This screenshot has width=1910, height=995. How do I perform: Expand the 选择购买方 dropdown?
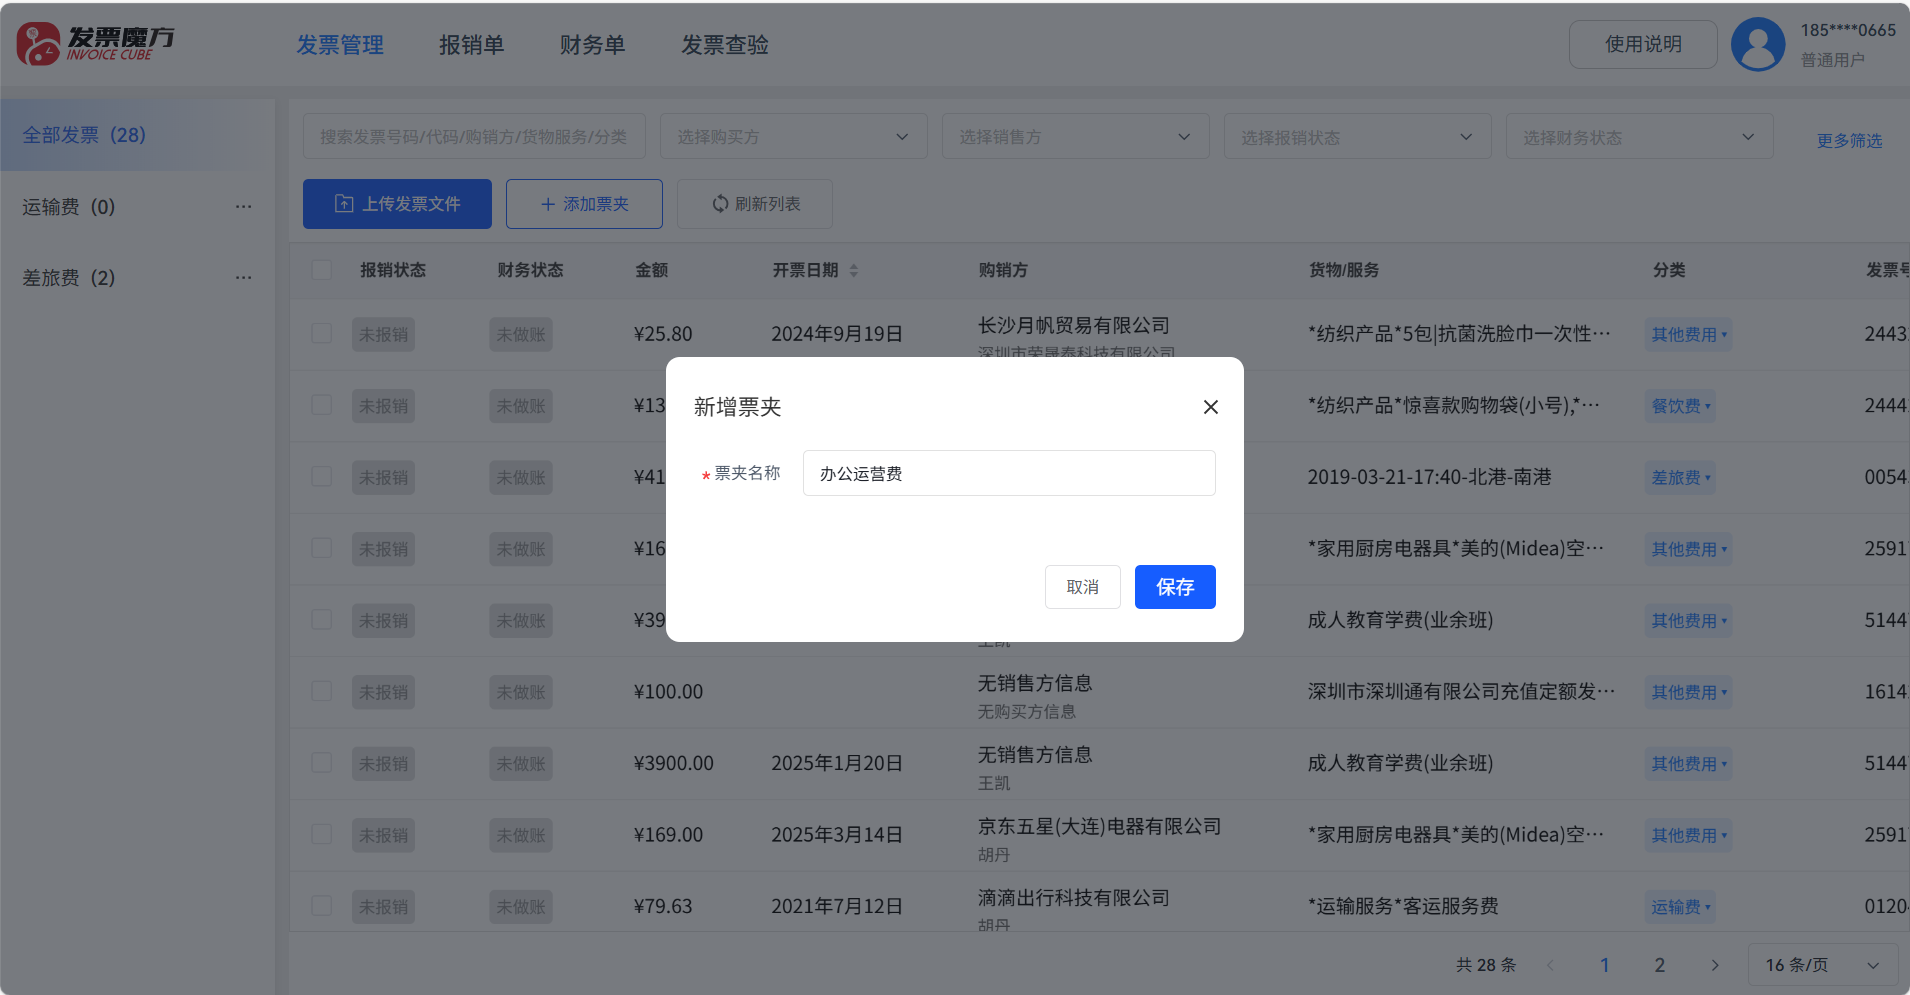(793, 137)
